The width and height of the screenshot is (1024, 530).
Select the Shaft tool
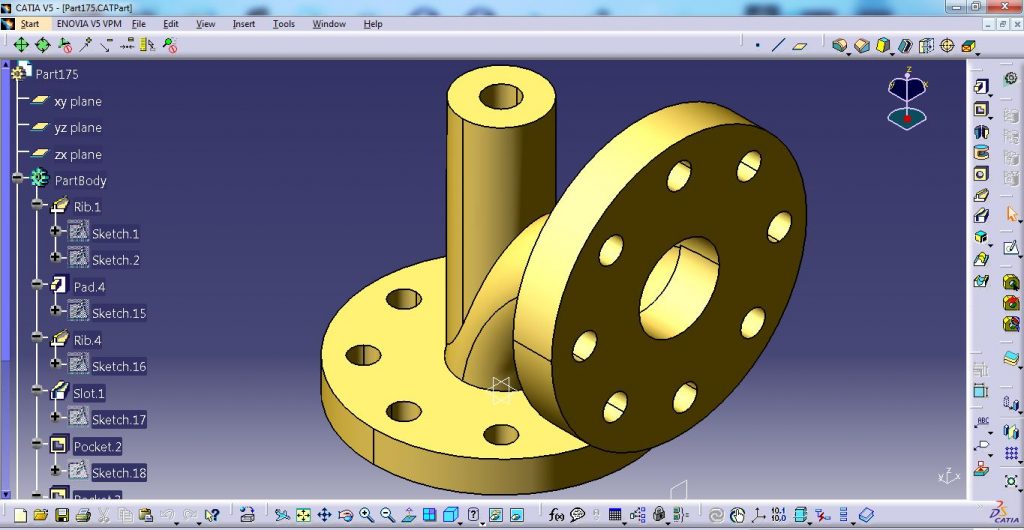(981, 132)
